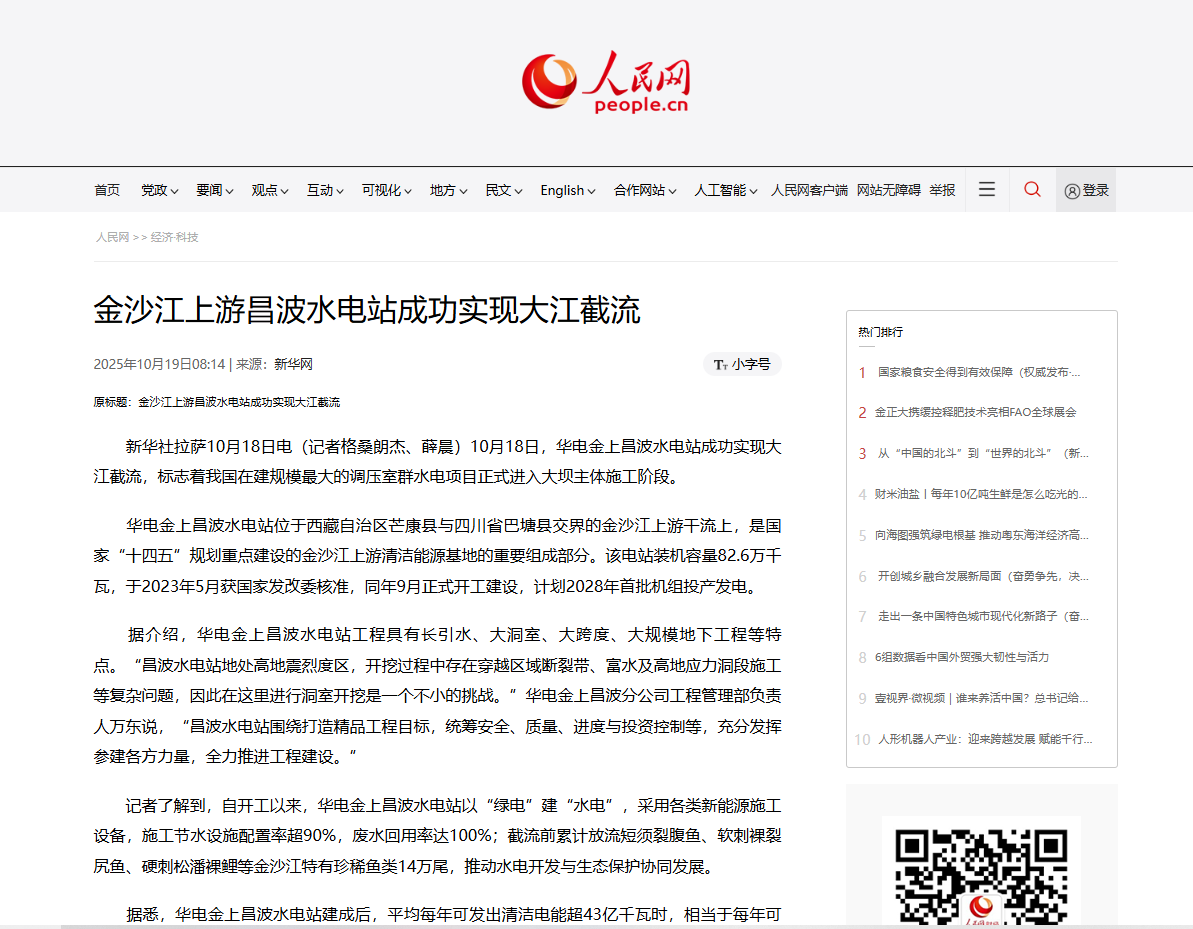
Task: Select 网站无障碍 accessibility option
Action: [888, 190]
